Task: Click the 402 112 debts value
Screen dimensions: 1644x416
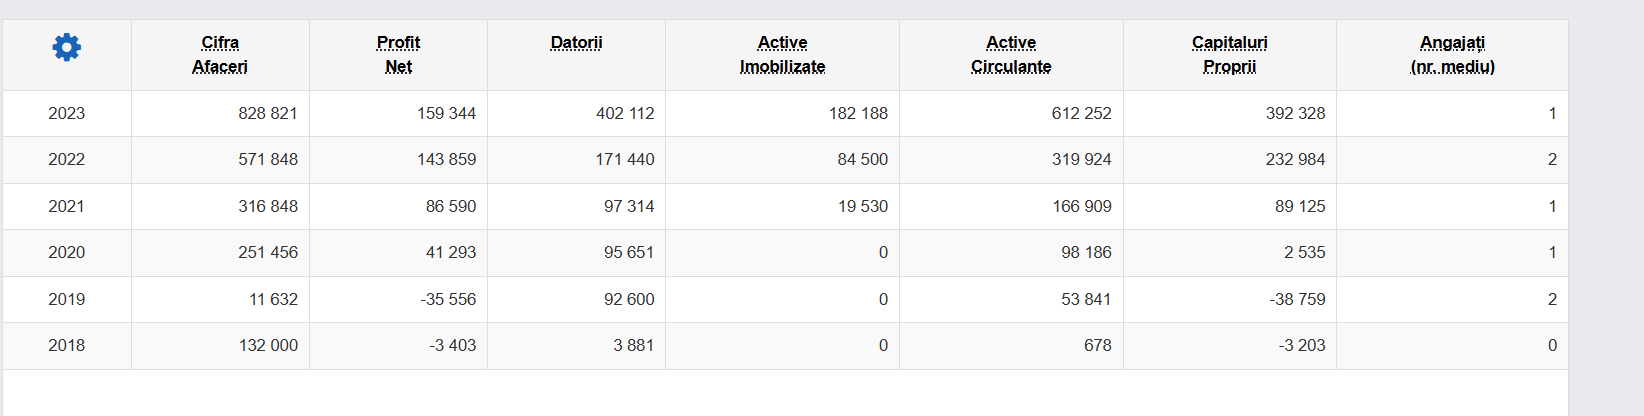Action: coord(625,113)
